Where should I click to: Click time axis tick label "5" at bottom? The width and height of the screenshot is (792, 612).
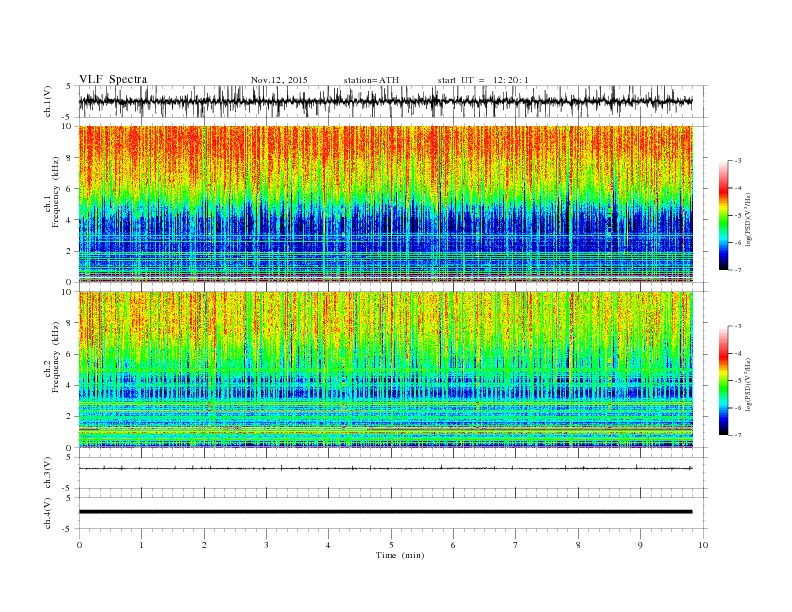click(391, 545)
